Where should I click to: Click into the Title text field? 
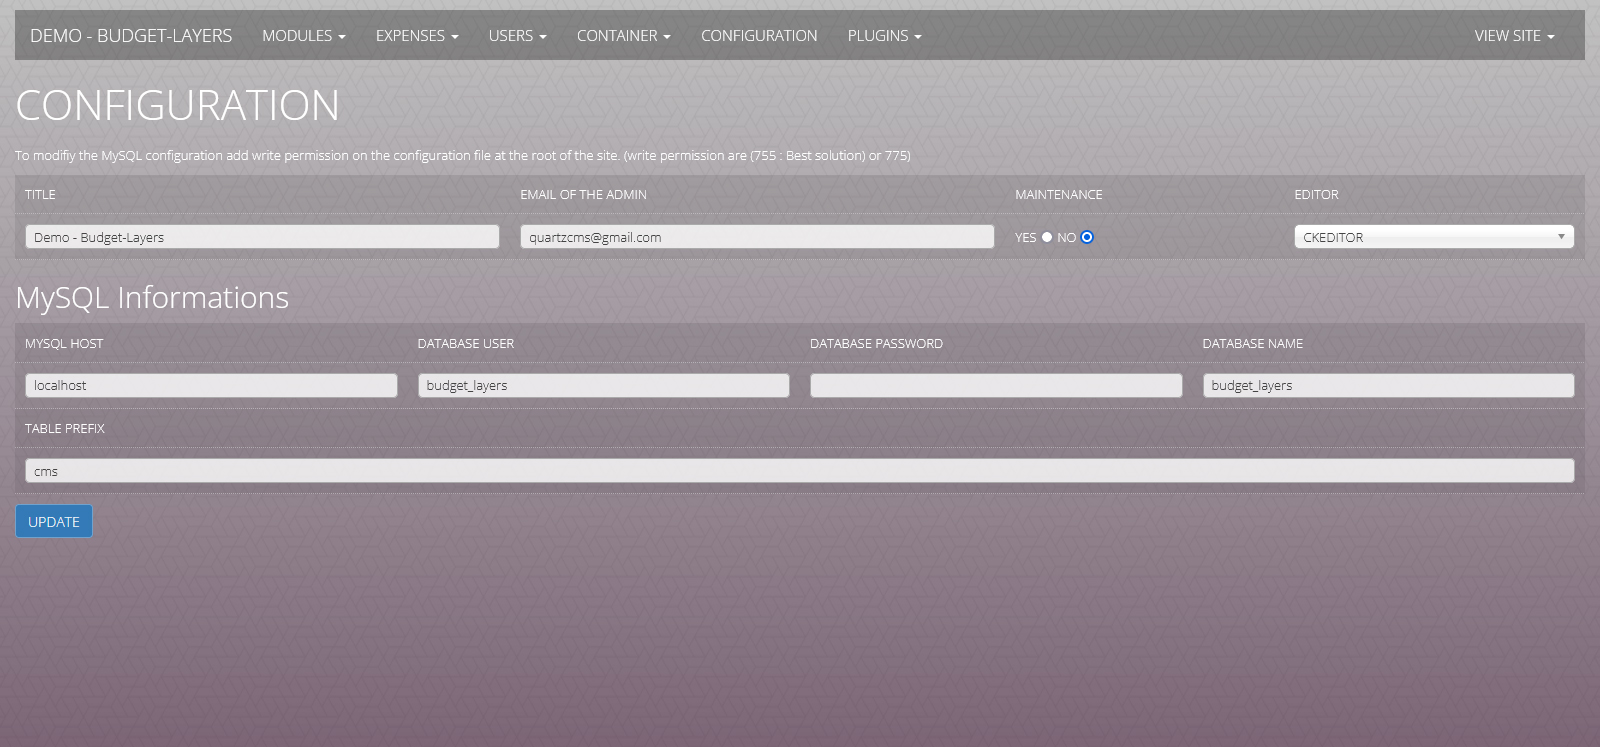click(262, 237)
